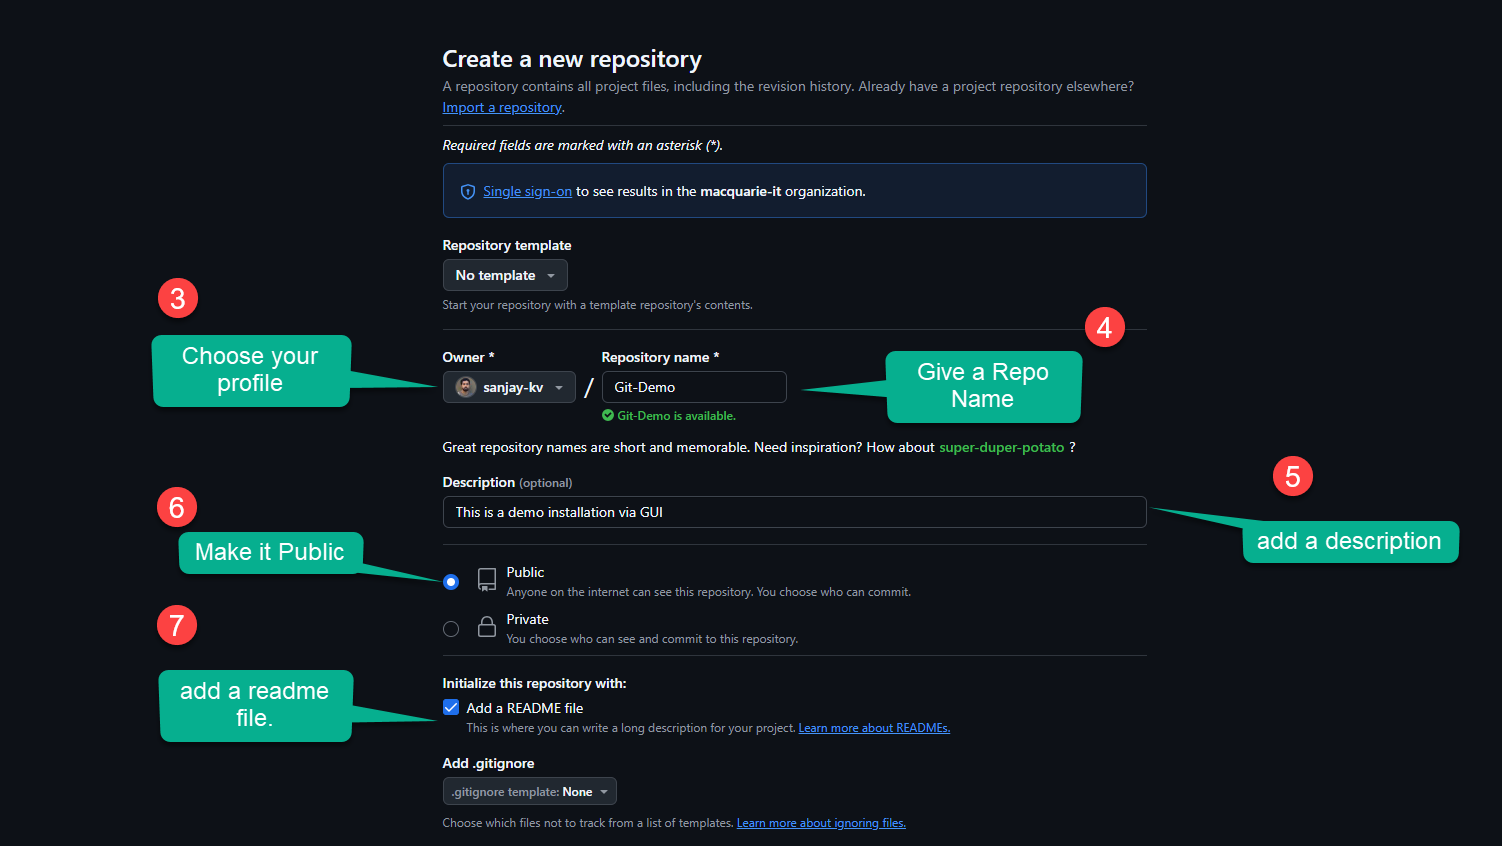This screenshot has width=1502, height=846.
Task: Click inside the Repository name field
Action: point(694,387)
